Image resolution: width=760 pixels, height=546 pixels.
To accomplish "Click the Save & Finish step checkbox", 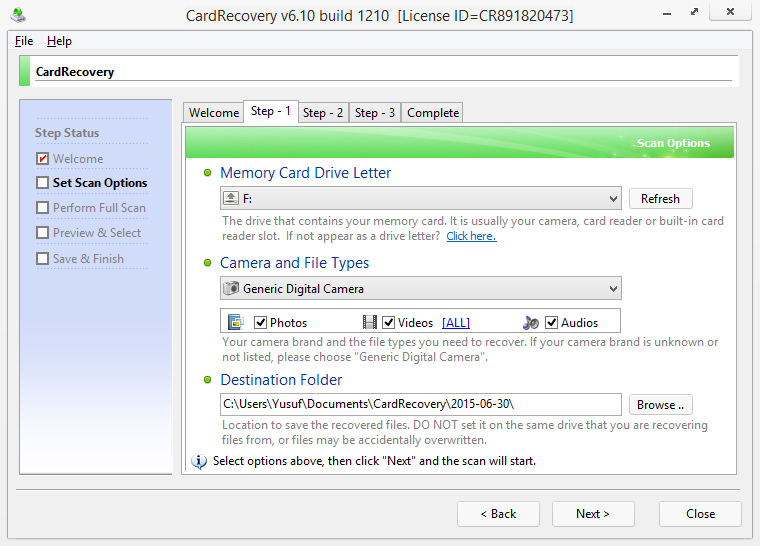I will tap(43, 258).
